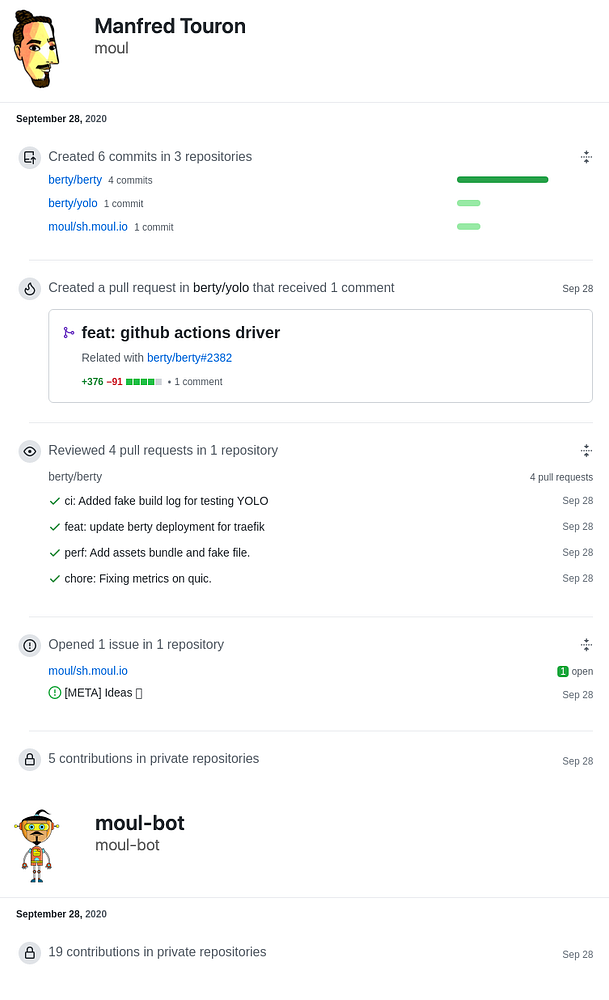Click the open issue icon beside "[META] Ideas"
The width and height of the screenshot is (609, 1000).
coord(55,693)
